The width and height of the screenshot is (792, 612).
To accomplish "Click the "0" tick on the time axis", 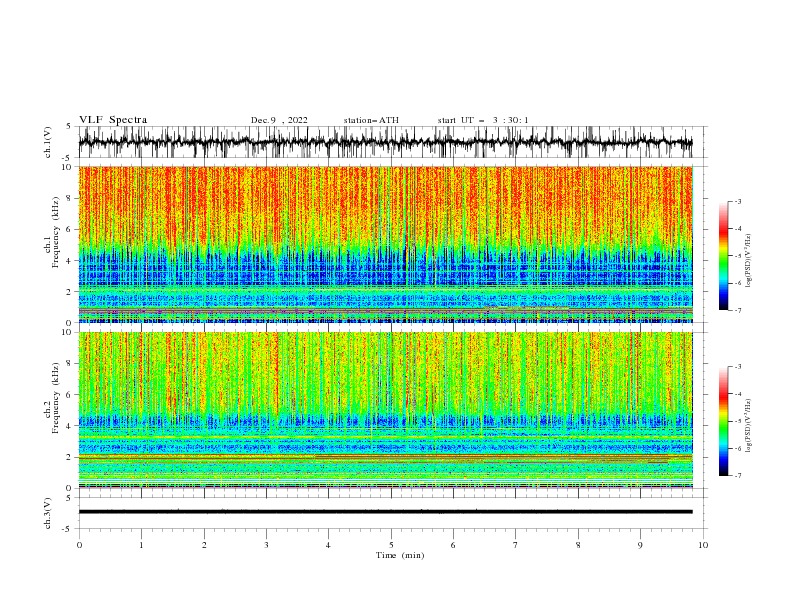I will coord(79,545).
